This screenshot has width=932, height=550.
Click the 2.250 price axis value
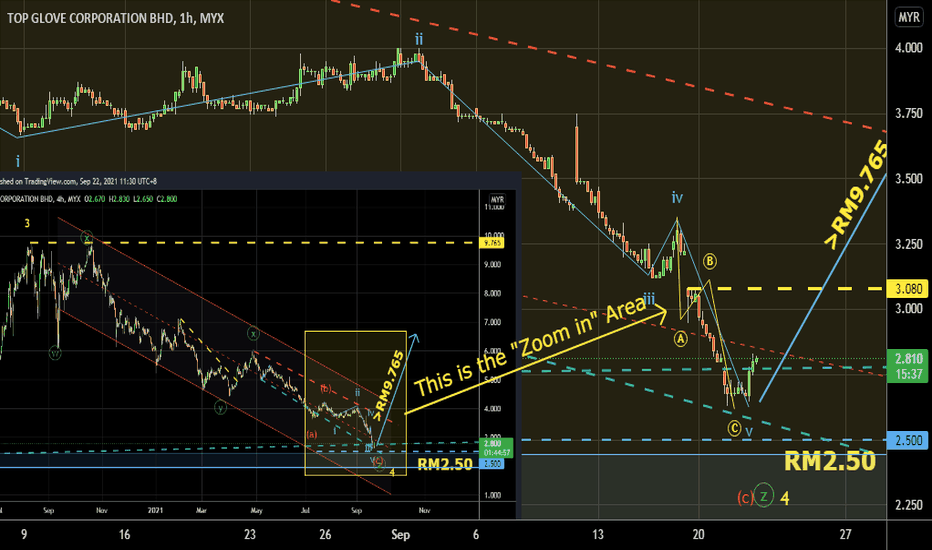909,505
